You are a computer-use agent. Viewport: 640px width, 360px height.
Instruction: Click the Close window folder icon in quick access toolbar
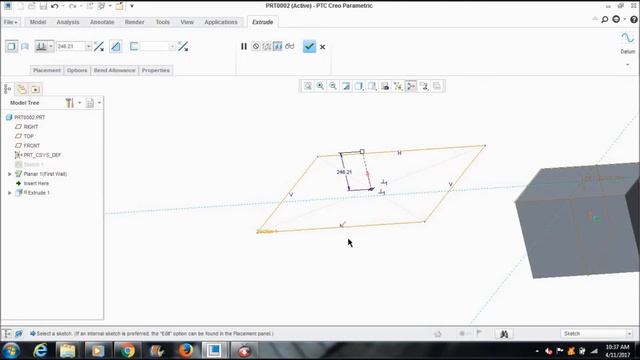coord(119,6)
